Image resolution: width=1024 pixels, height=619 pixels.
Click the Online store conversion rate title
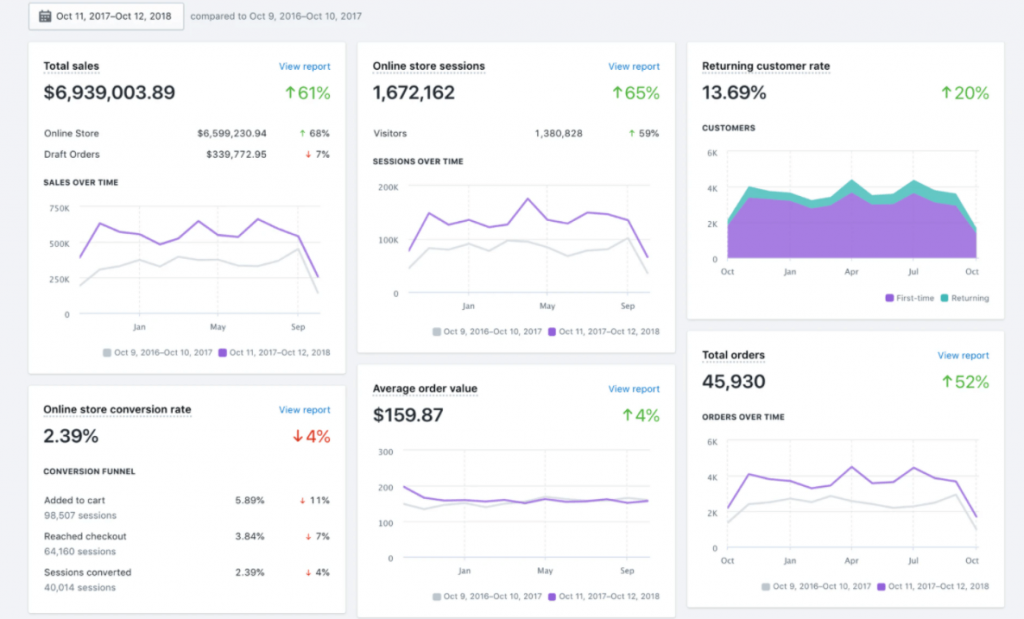(x=117, y=410)
